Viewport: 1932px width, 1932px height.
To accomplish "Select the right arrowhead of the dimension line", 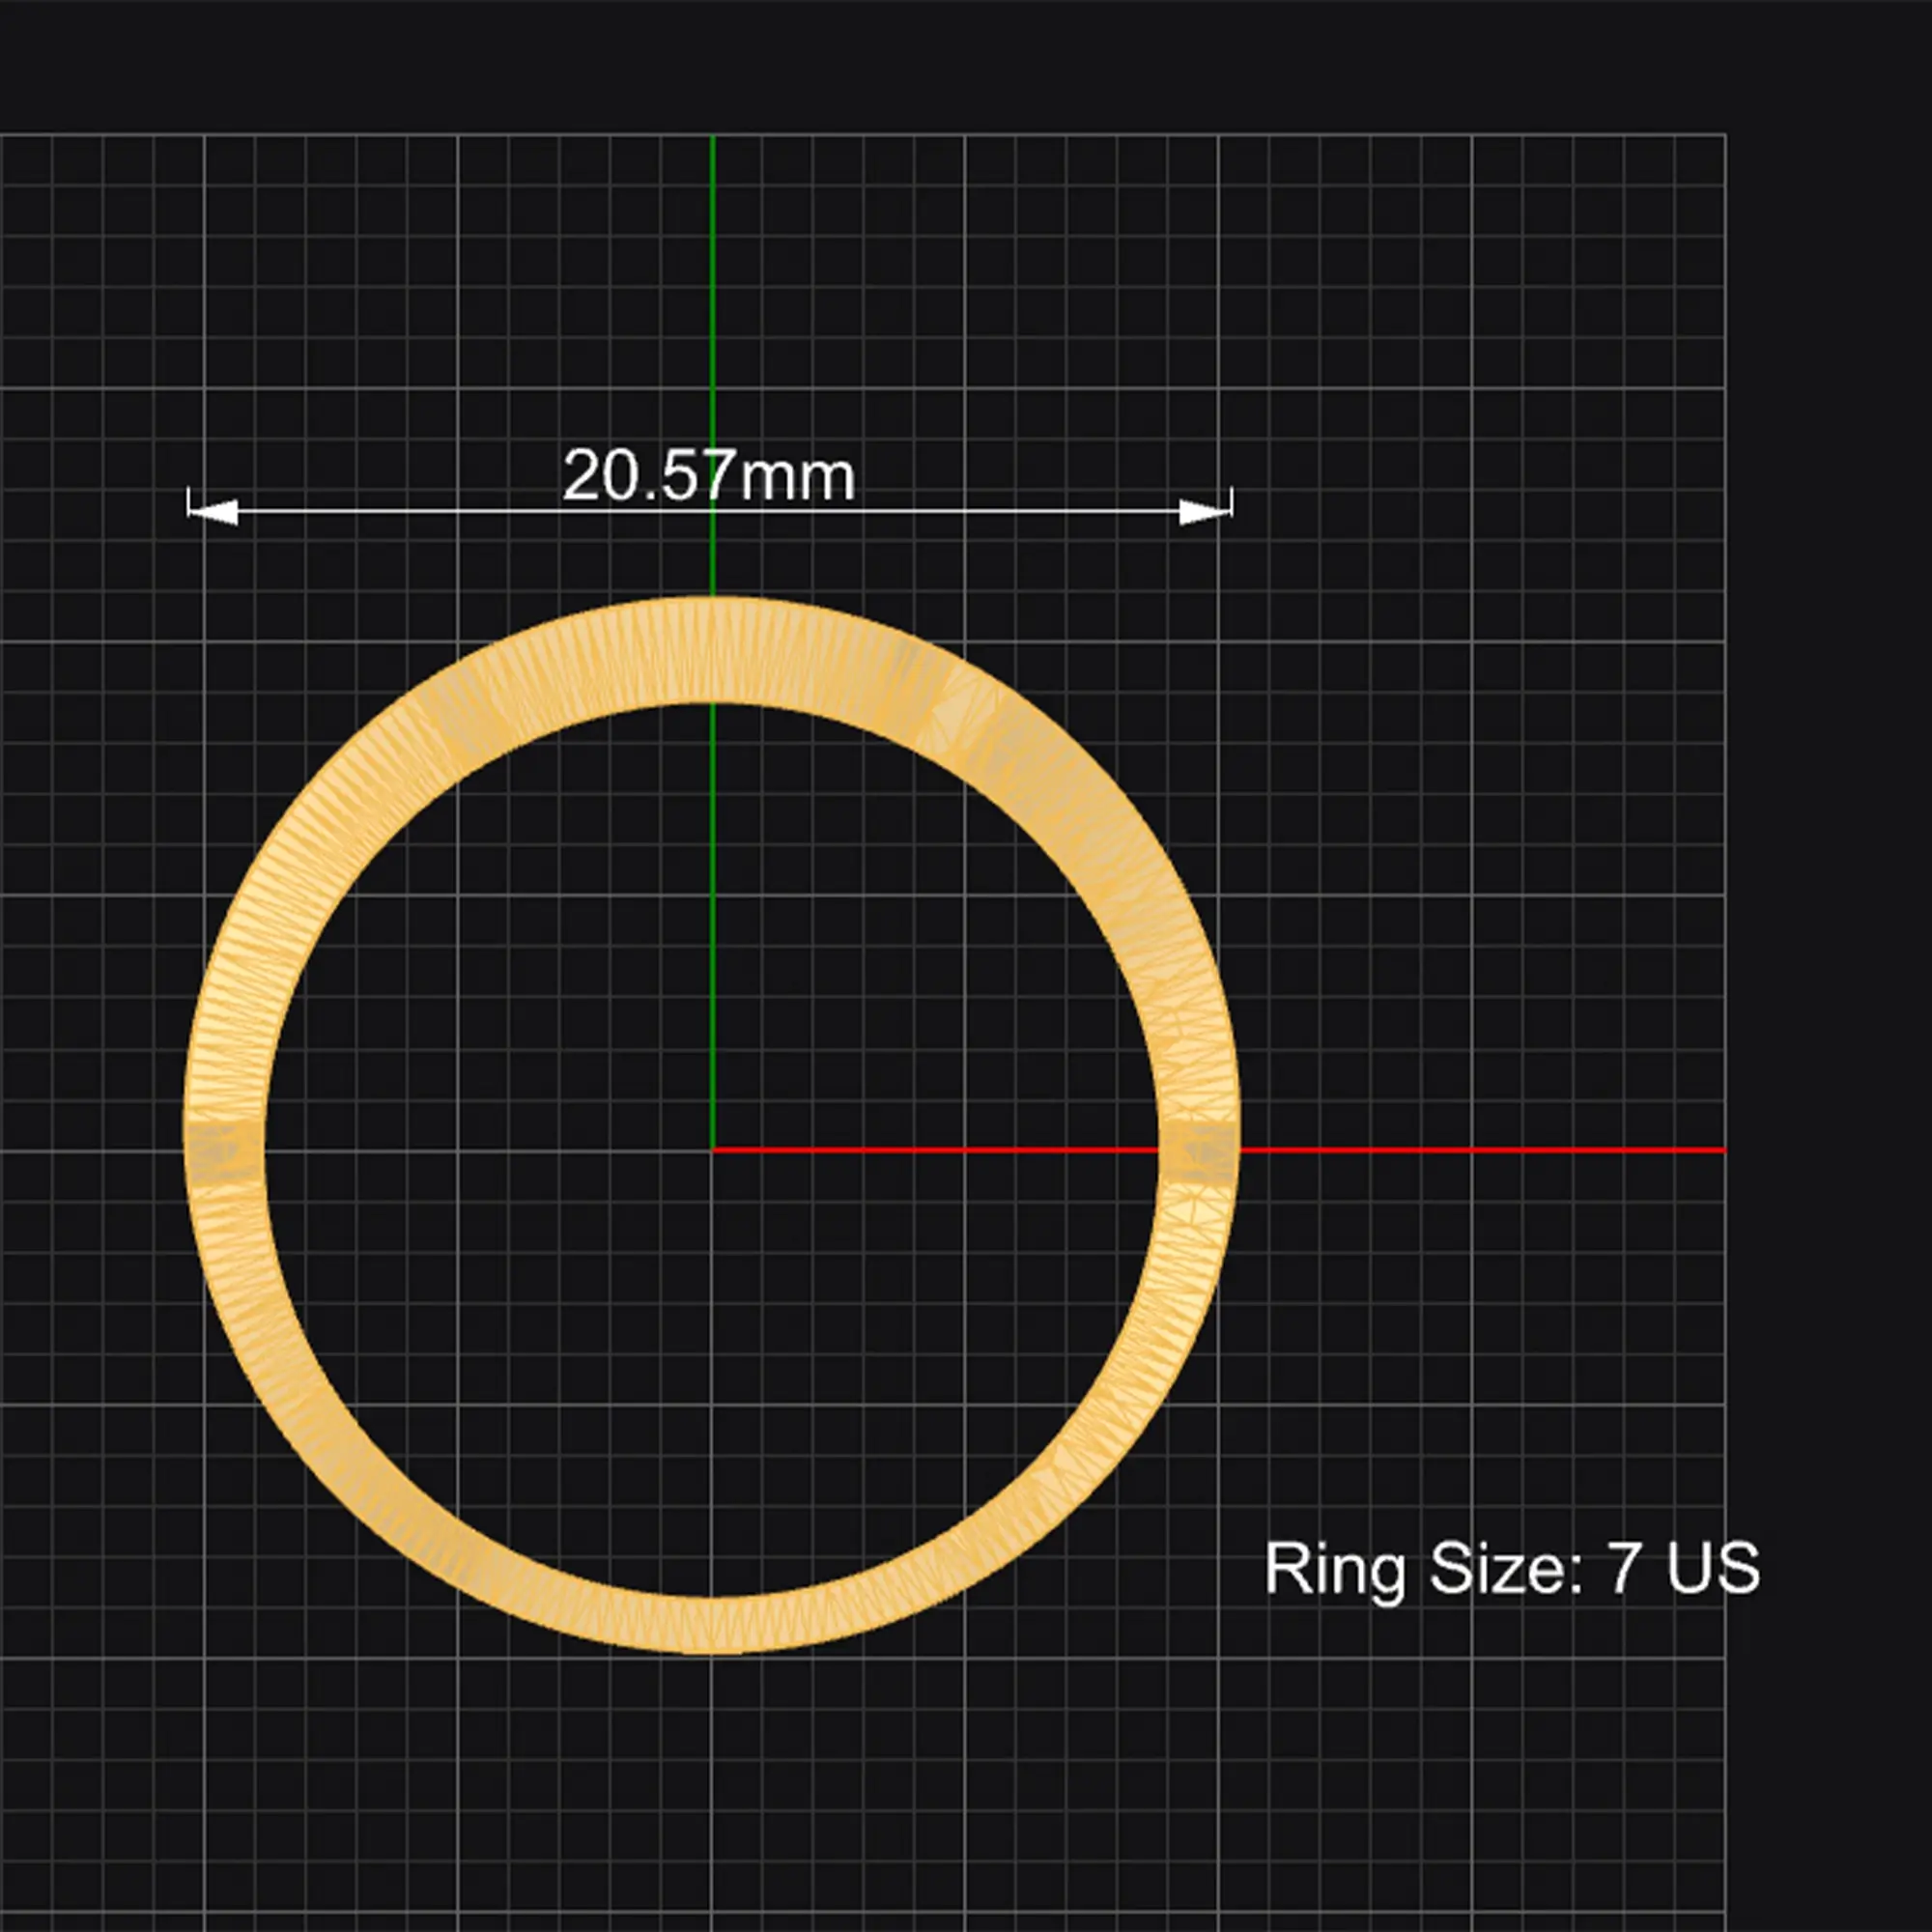I will point(1205,512).
